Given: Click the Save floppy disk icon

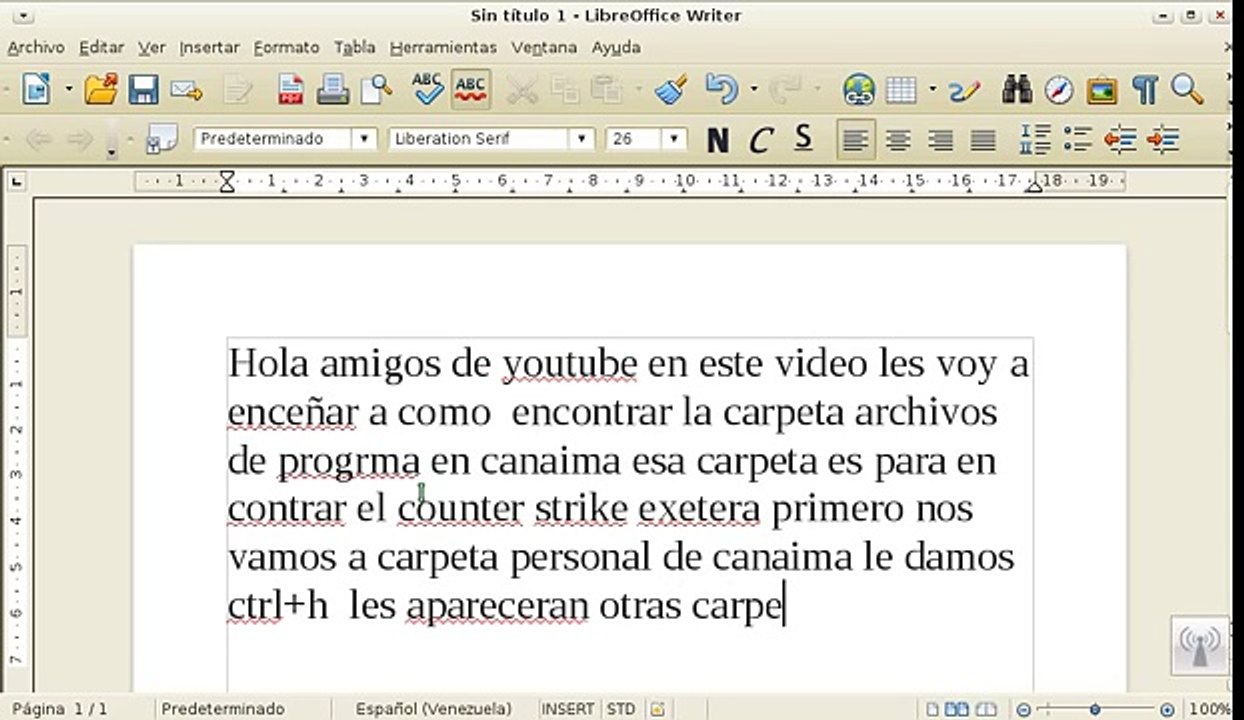Looking at the screenshot, I should [143, 90].
